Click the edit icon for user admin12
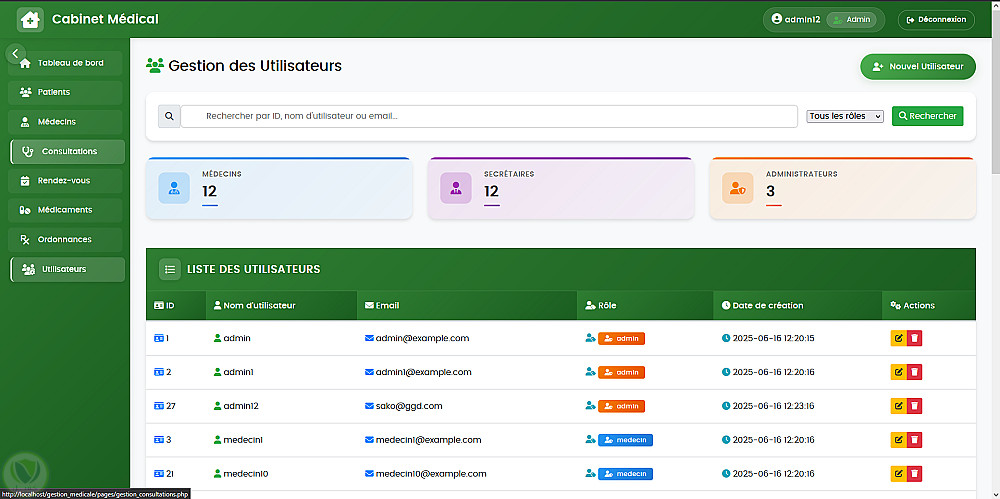The height and width of the screenshot is (499, 1000). coord(898,406)
